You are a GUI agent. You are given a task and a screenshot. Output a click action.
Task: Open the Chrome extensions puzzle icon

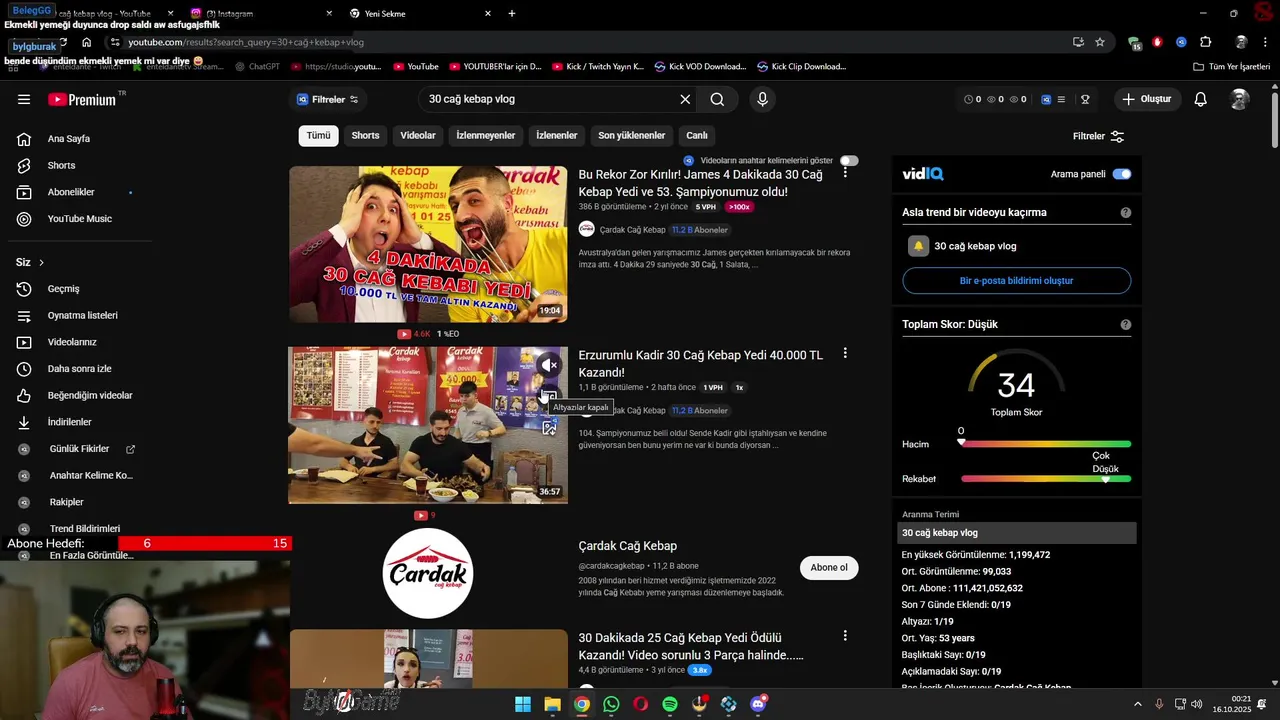click(x=1205, y=42)
